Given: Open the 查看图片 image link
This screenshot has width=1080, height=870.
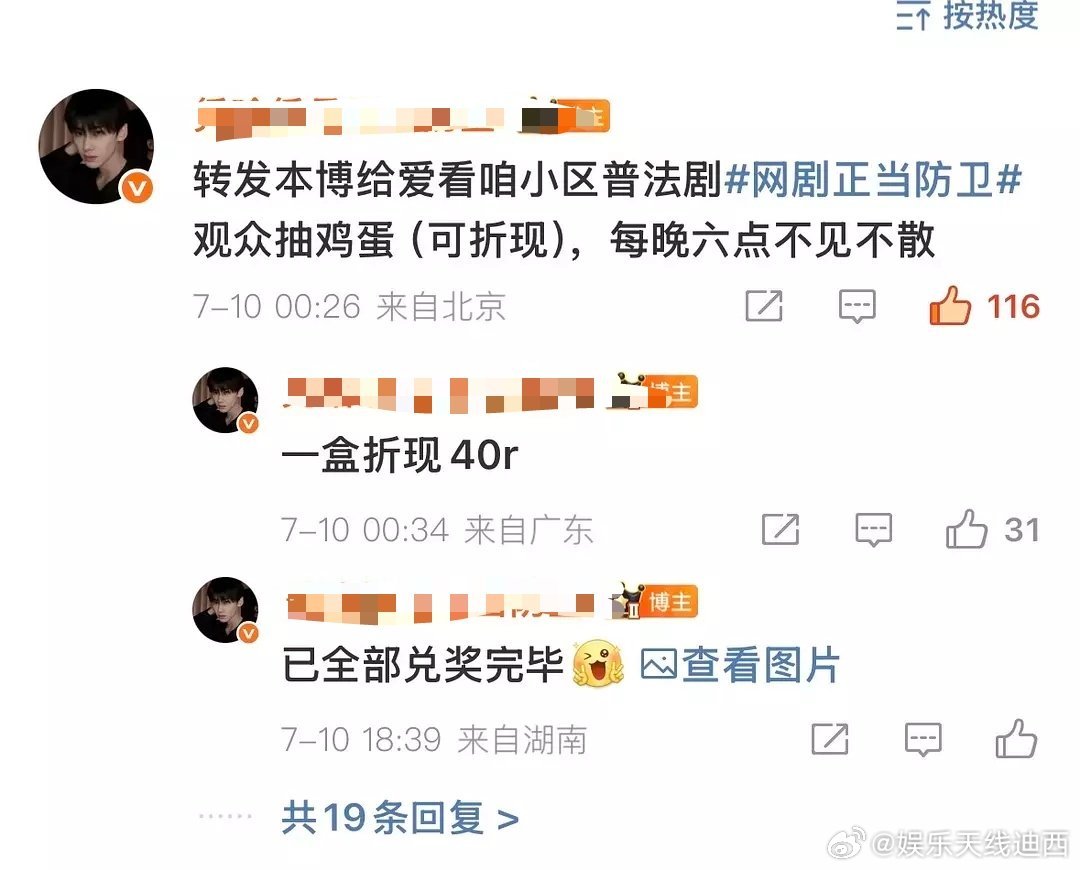Looking at the screenshot, I should [740, 665].
